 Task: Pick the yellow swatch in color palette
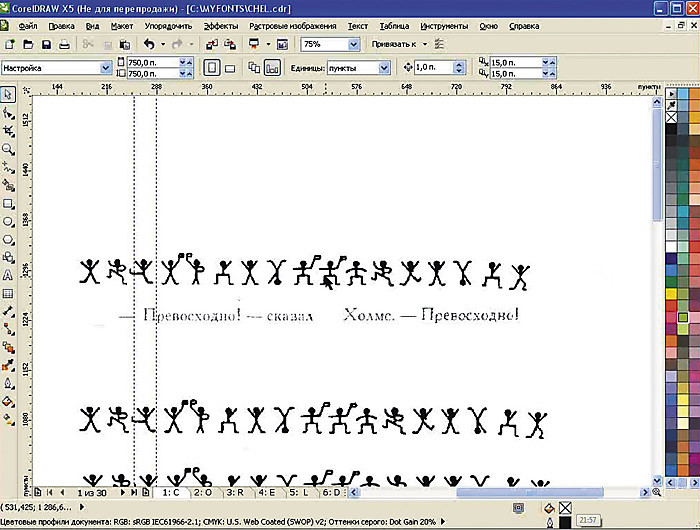coord(671,293)
